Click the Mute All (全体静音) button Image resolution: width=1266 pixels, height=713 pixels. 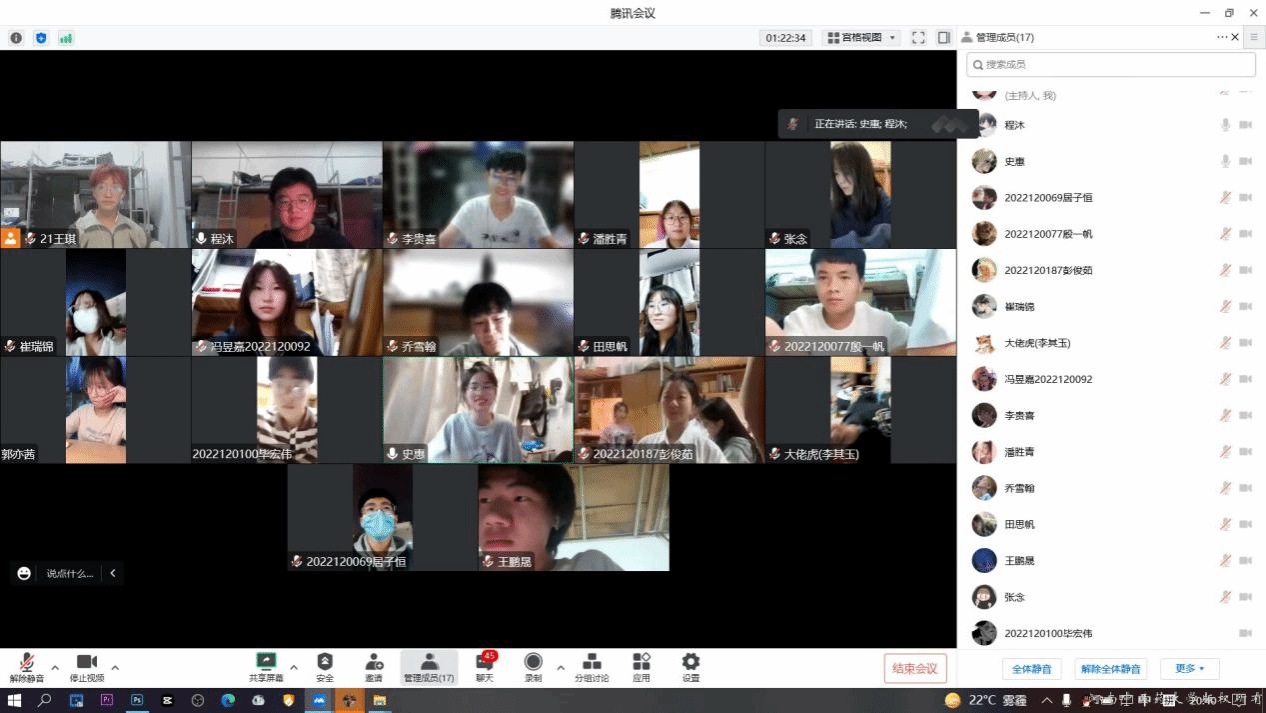(x=1031, y=669)
